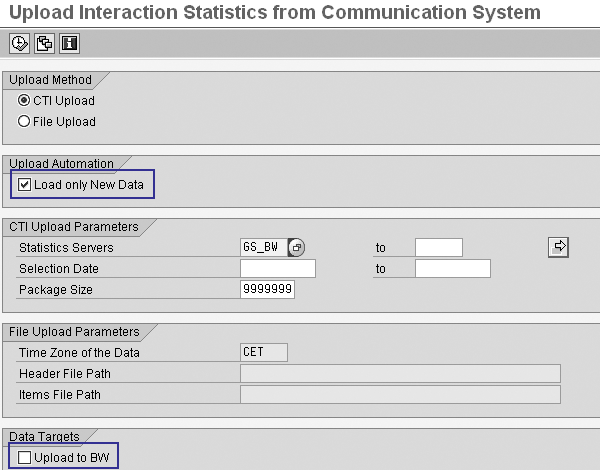Click the Items File Path field
Screen dimensions: 600x470
tap(400, 394)
